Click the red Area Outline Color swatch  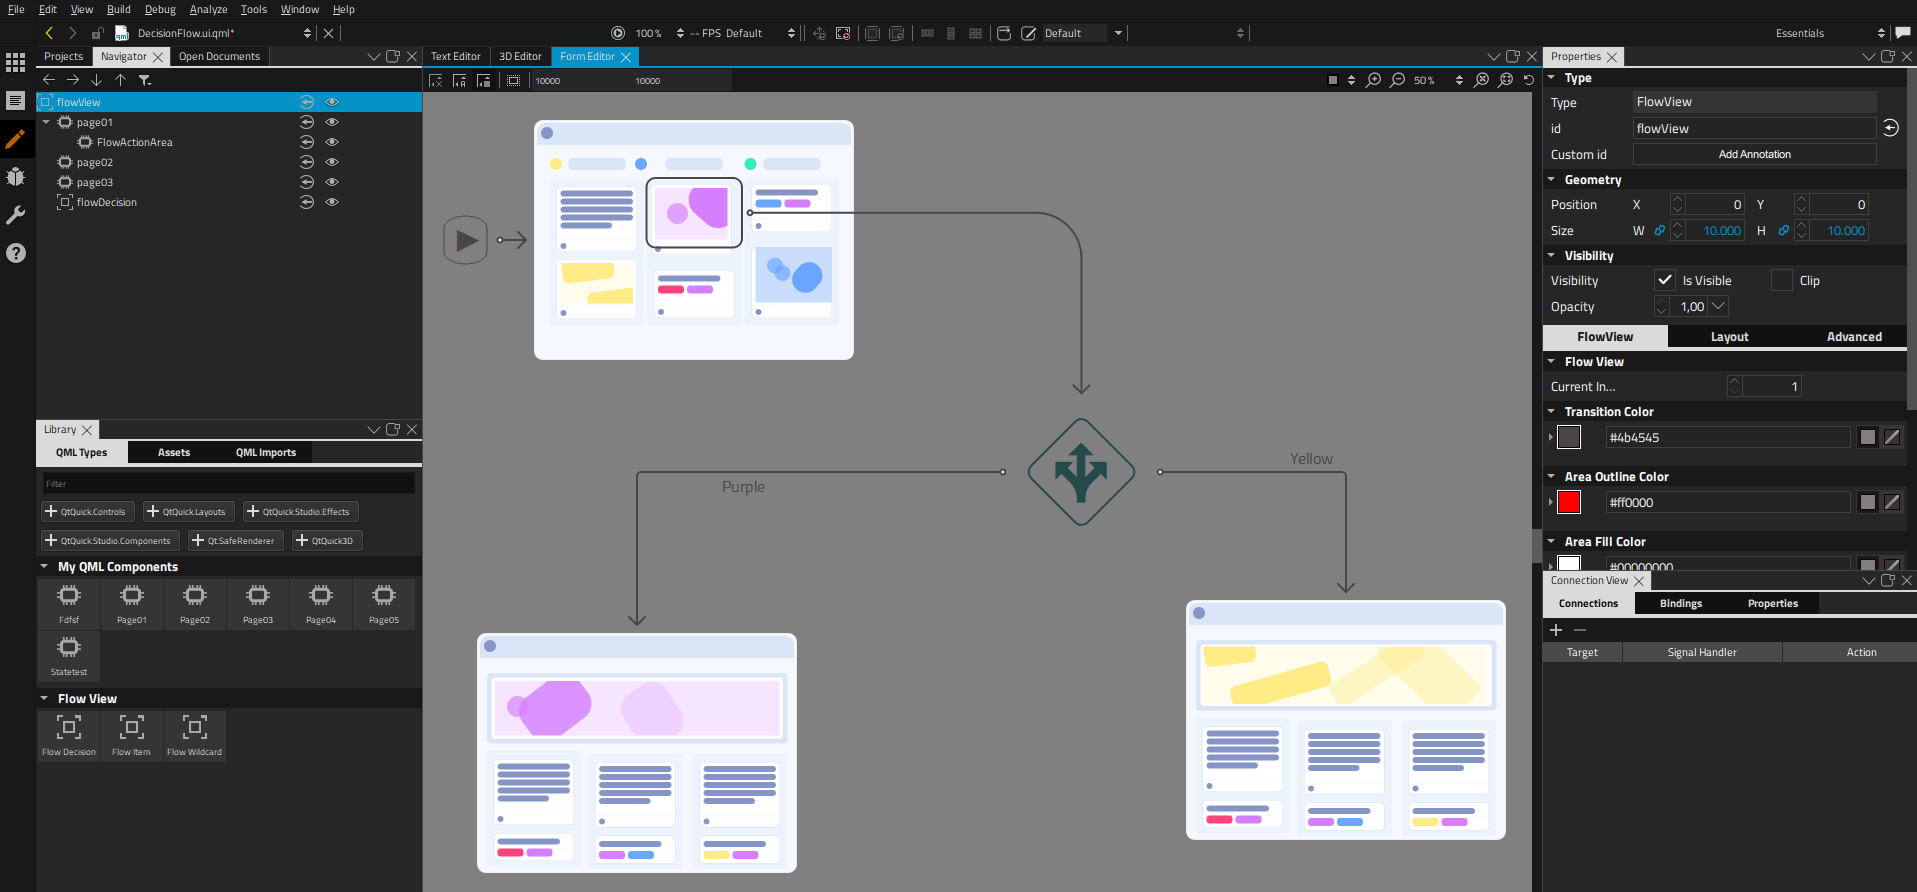click(x=1569, y=502)
